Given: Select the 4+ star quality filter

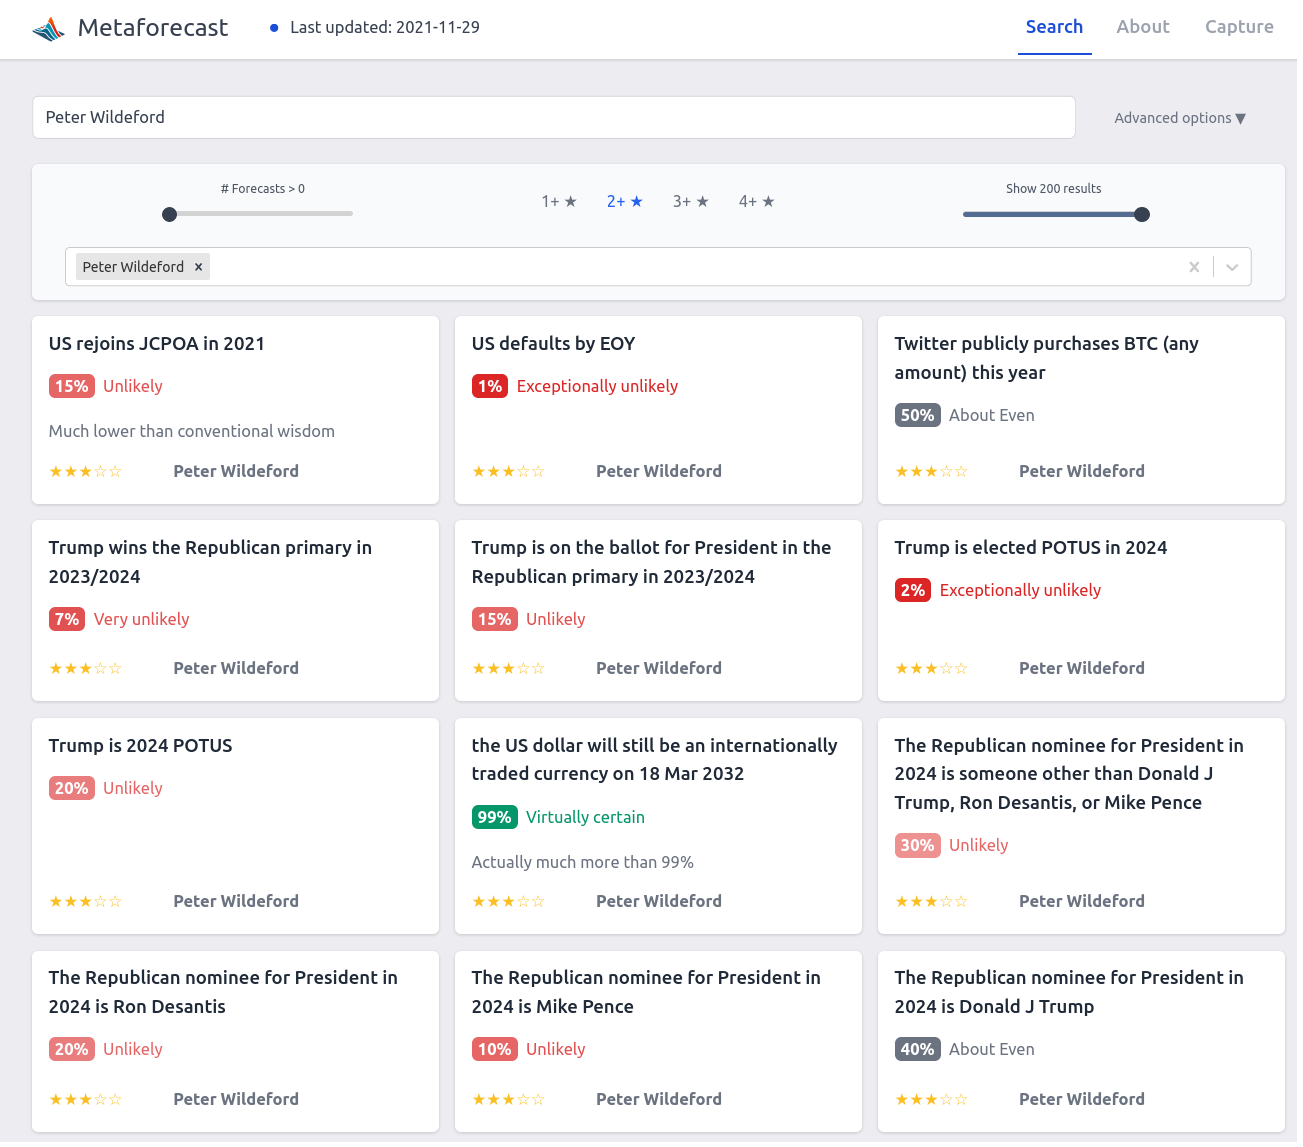Looking at the screenshot, I should (x=756, y=202).
